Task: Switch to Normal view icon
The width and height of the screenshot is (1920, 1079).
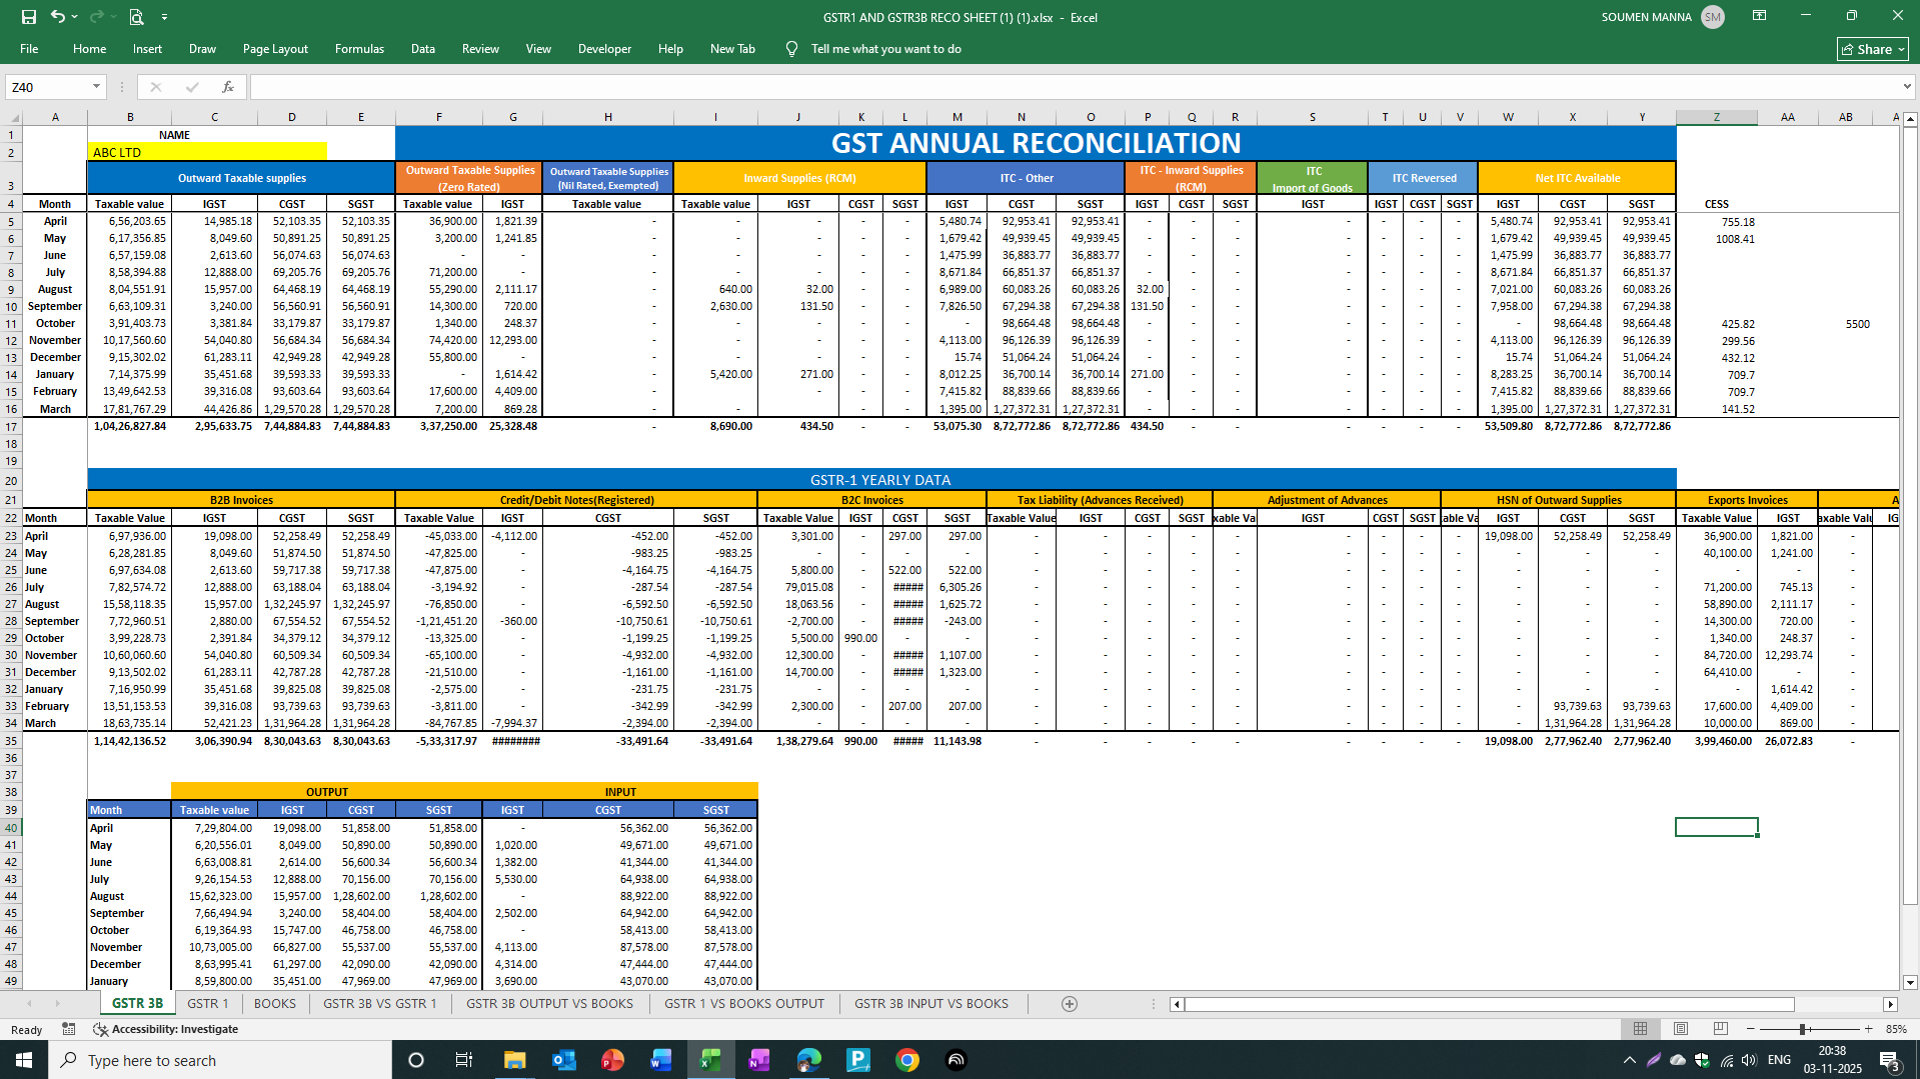Action: coord(1640,1029)
